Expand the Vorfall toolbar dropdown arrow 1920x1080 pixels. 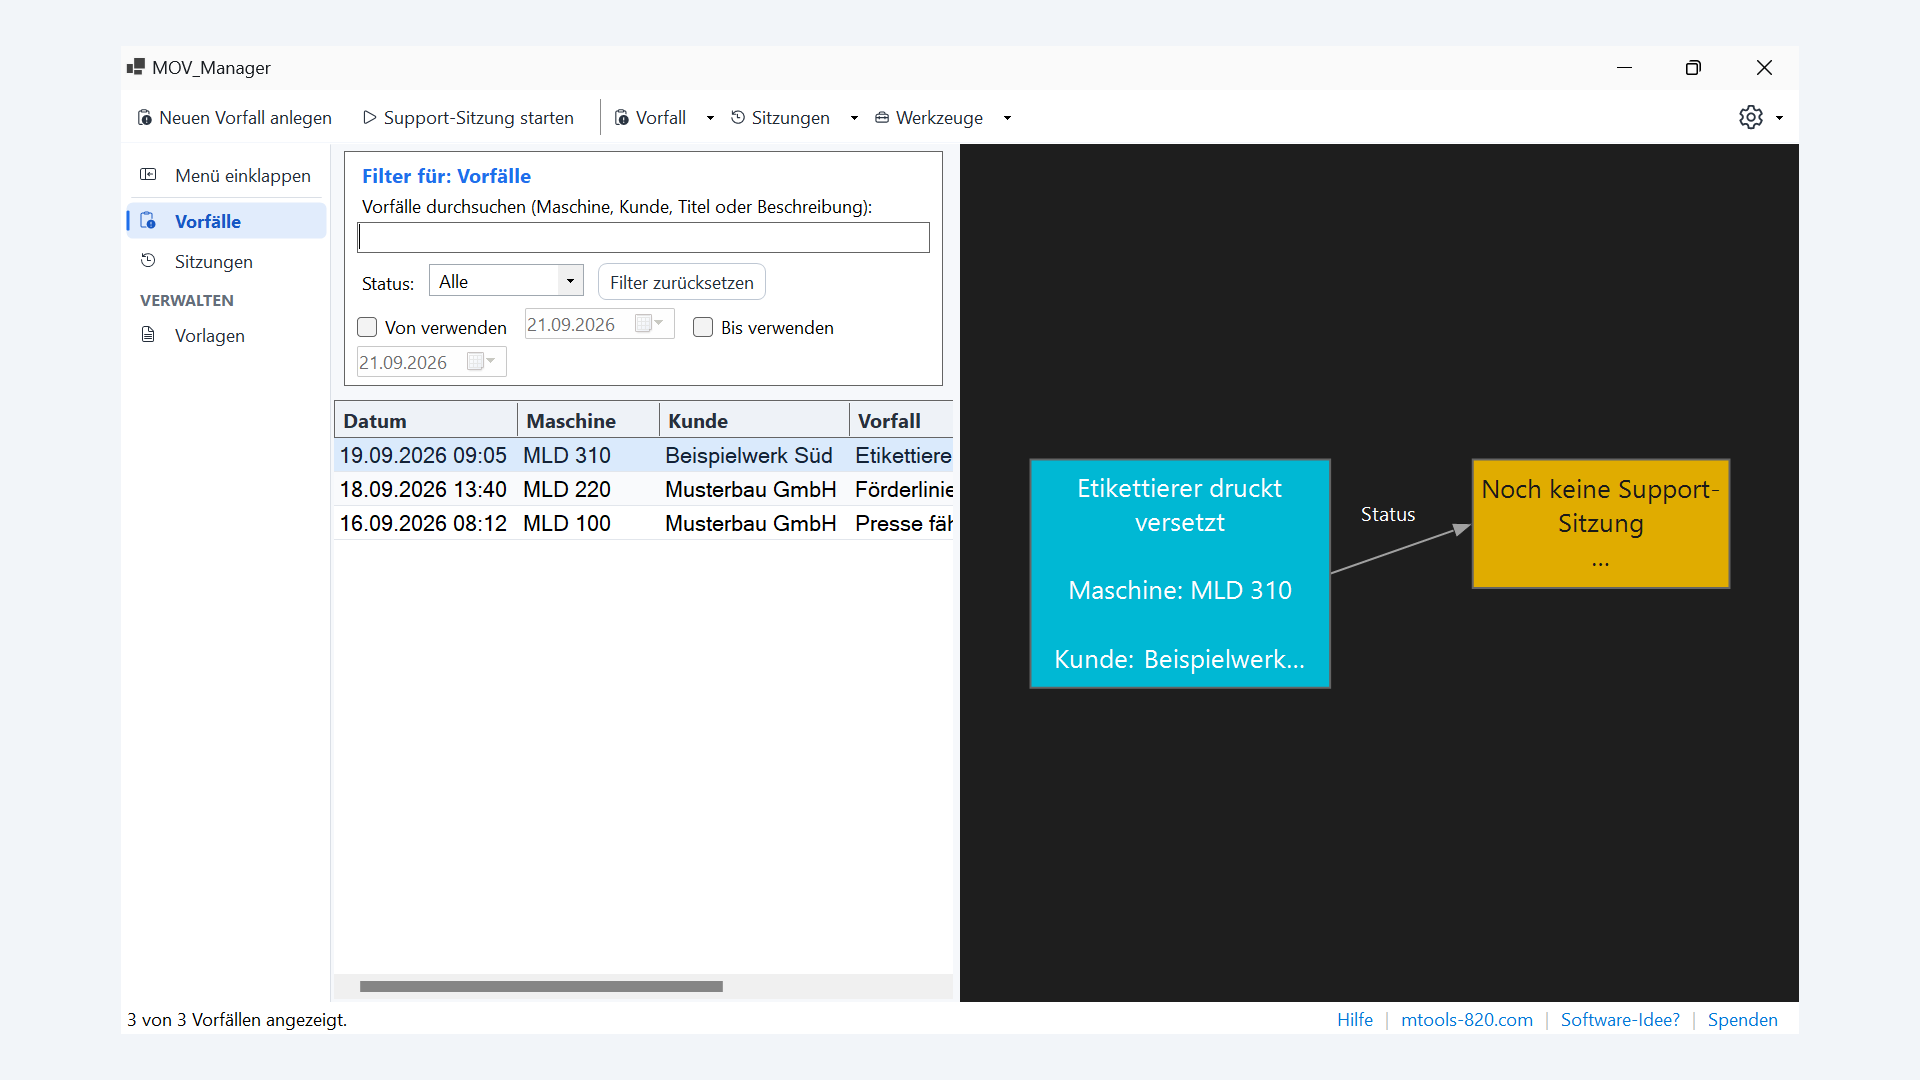pos(710,118)
